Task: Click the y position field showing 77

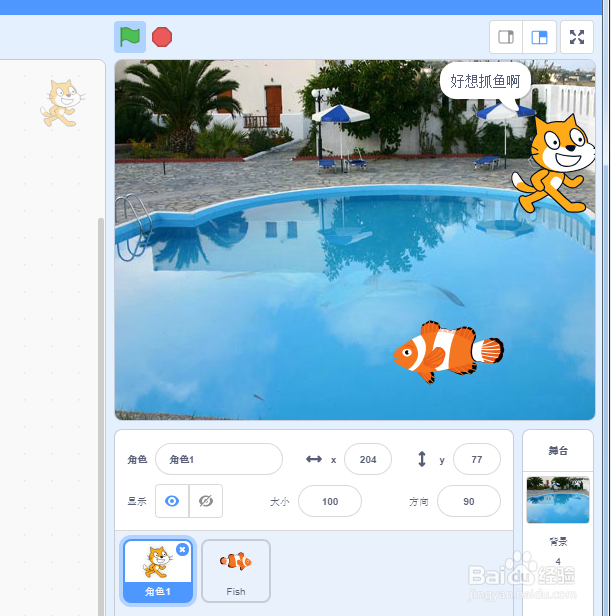Action: click(x=477, y=459)
